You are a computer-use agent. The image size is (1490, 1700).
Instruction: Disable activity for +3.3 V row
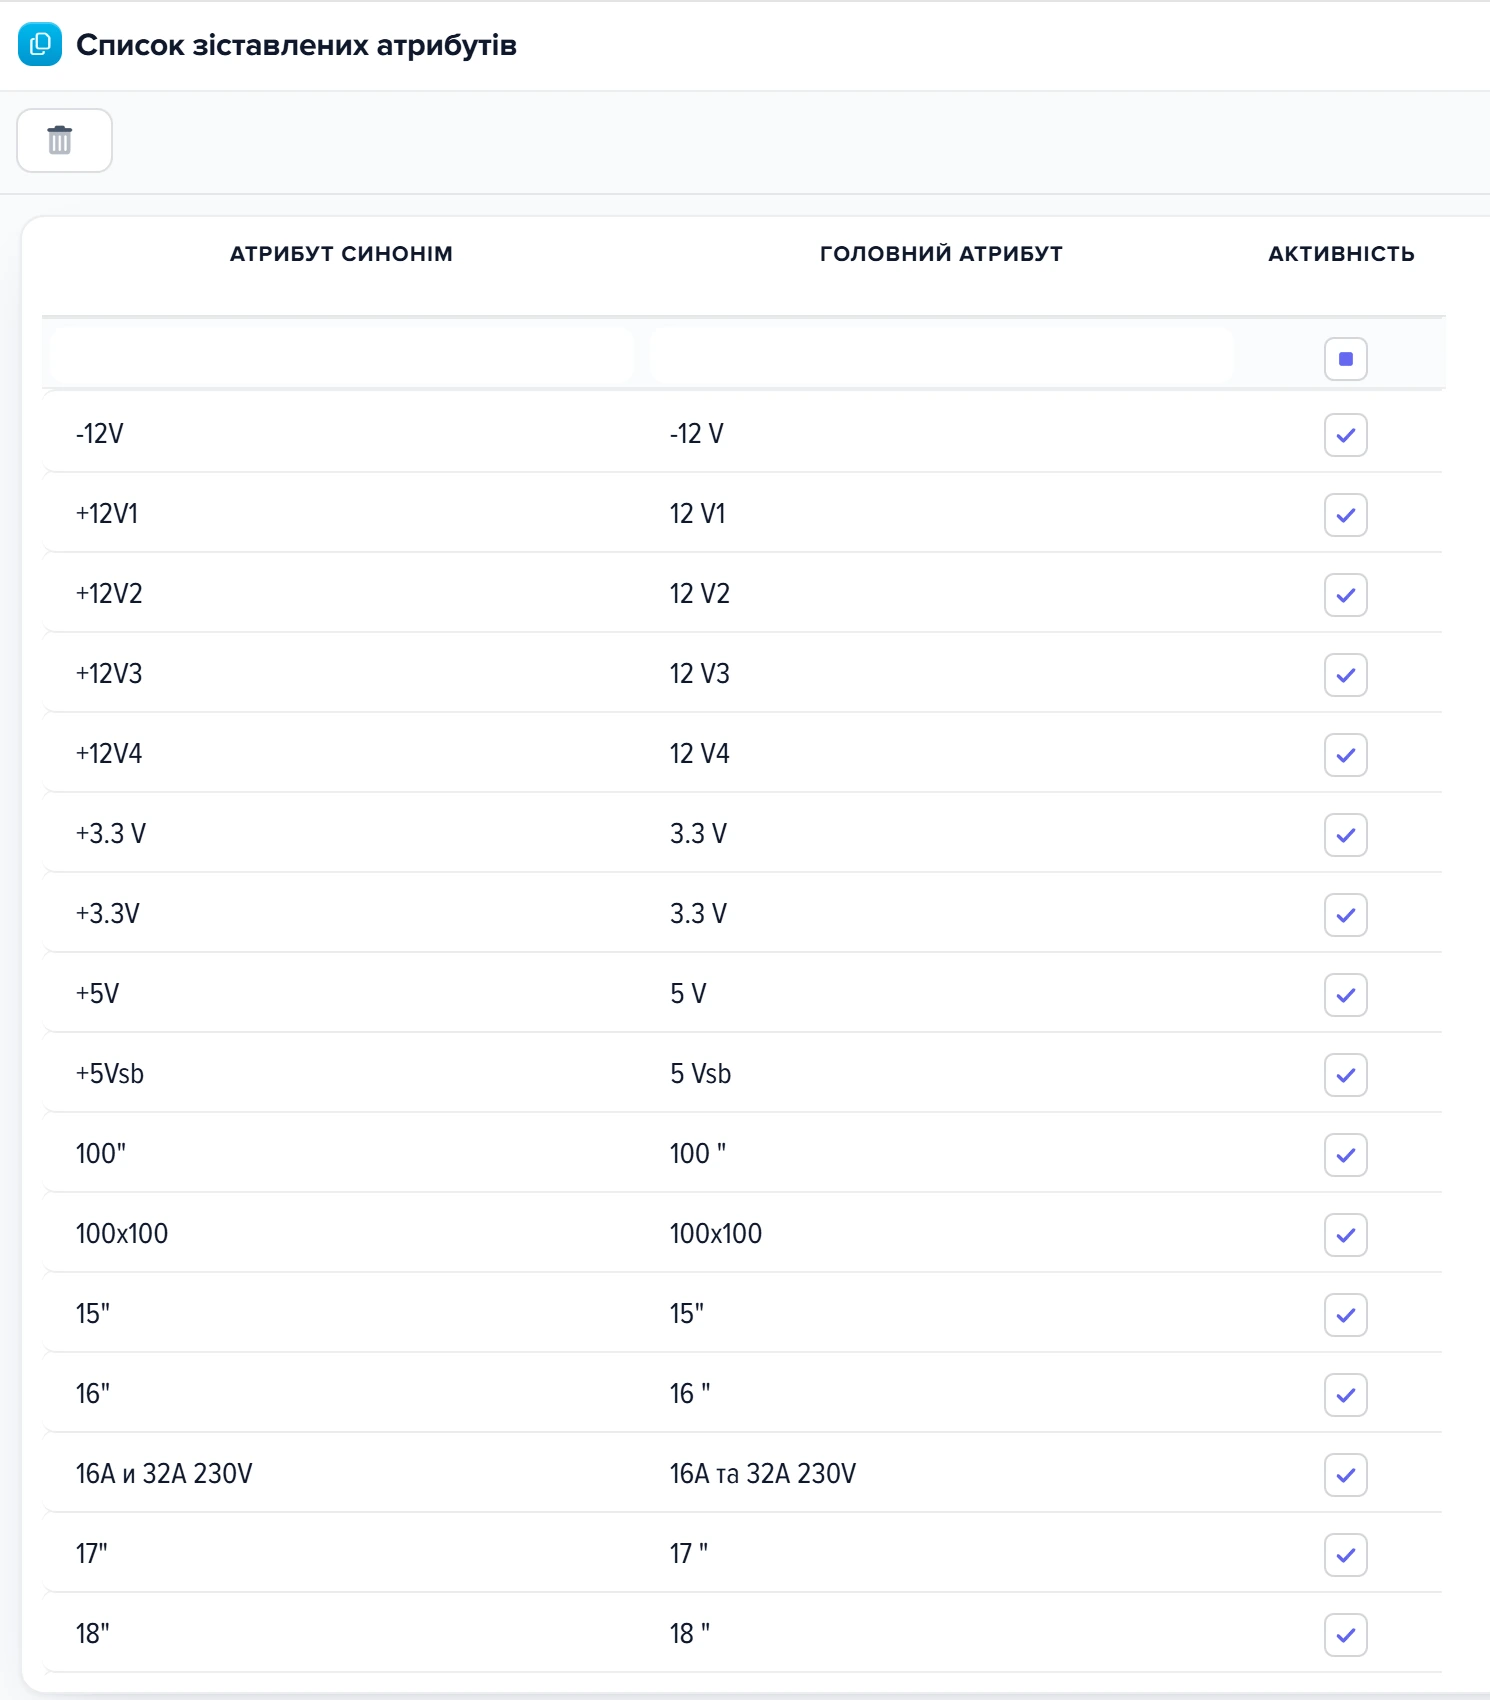click(x=1346, y=835)
